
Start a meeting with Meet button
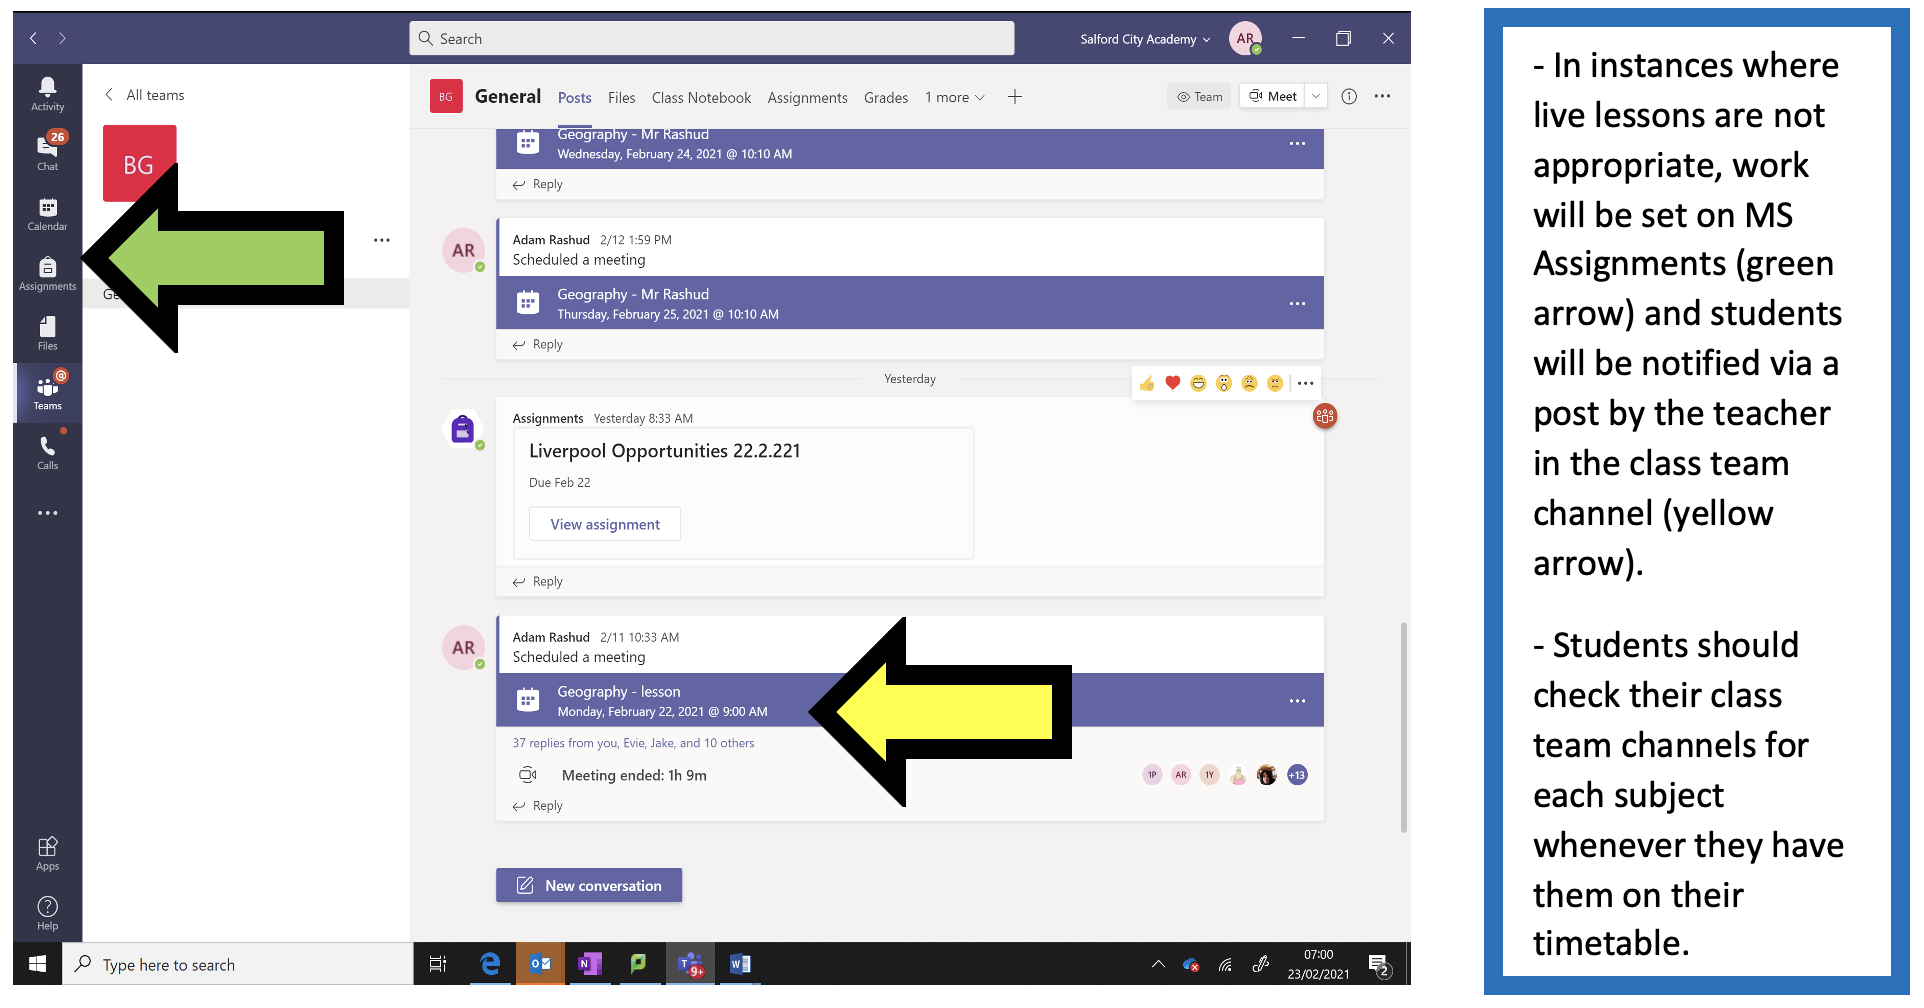pos(1272,96)
